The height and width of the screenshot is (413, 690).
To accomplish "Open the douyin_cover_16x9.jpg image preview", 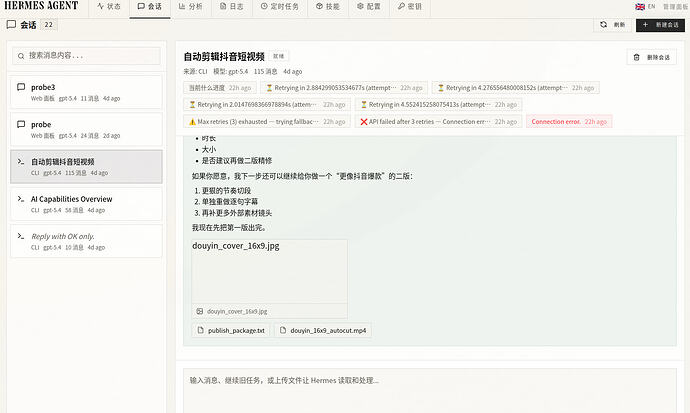I will click(x=269, y=271).
